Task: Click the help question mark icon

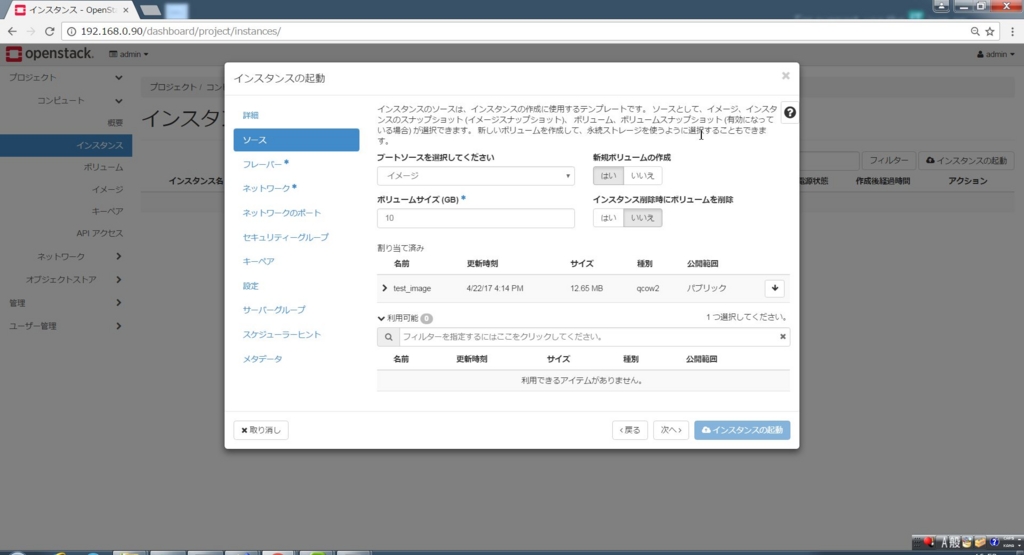Action: pos(790,113)
